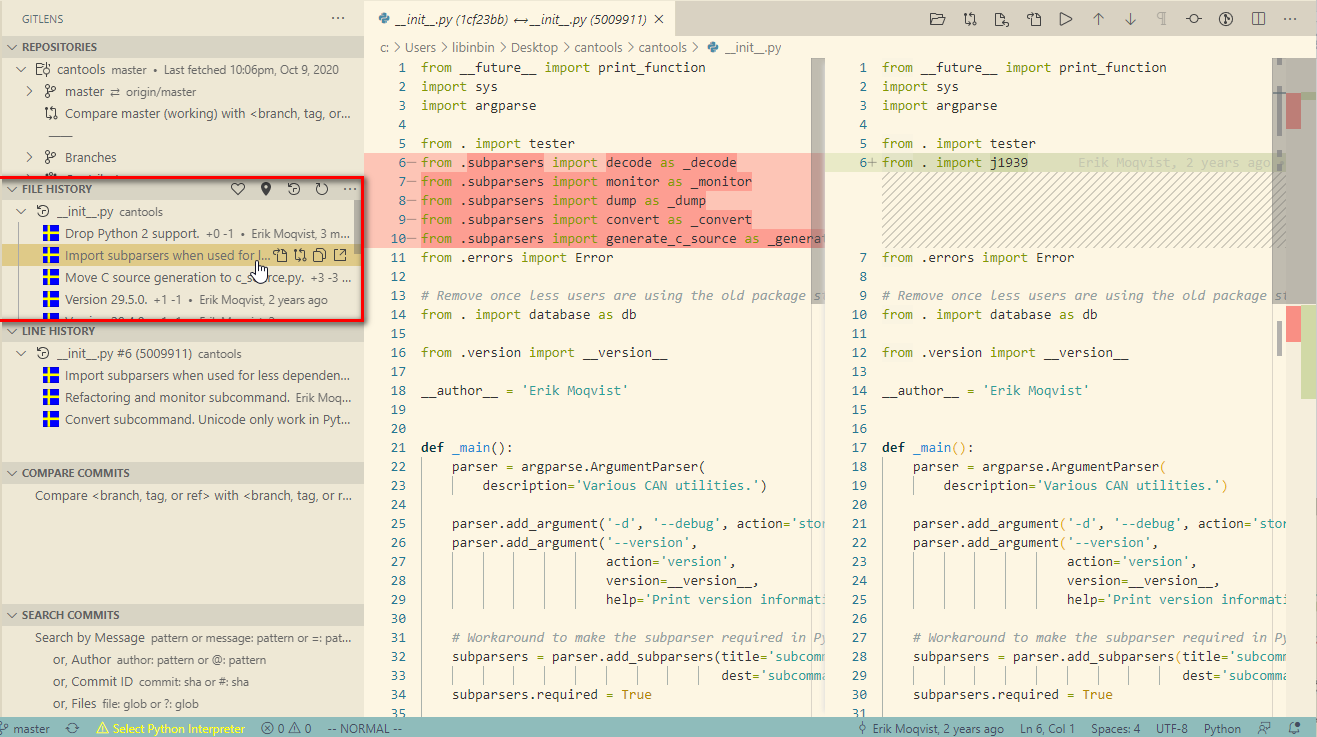Collapse __init__.py cantools history node
This screenshot has height=737, width=1317.
pyautogui.click(x=22, y=212)
